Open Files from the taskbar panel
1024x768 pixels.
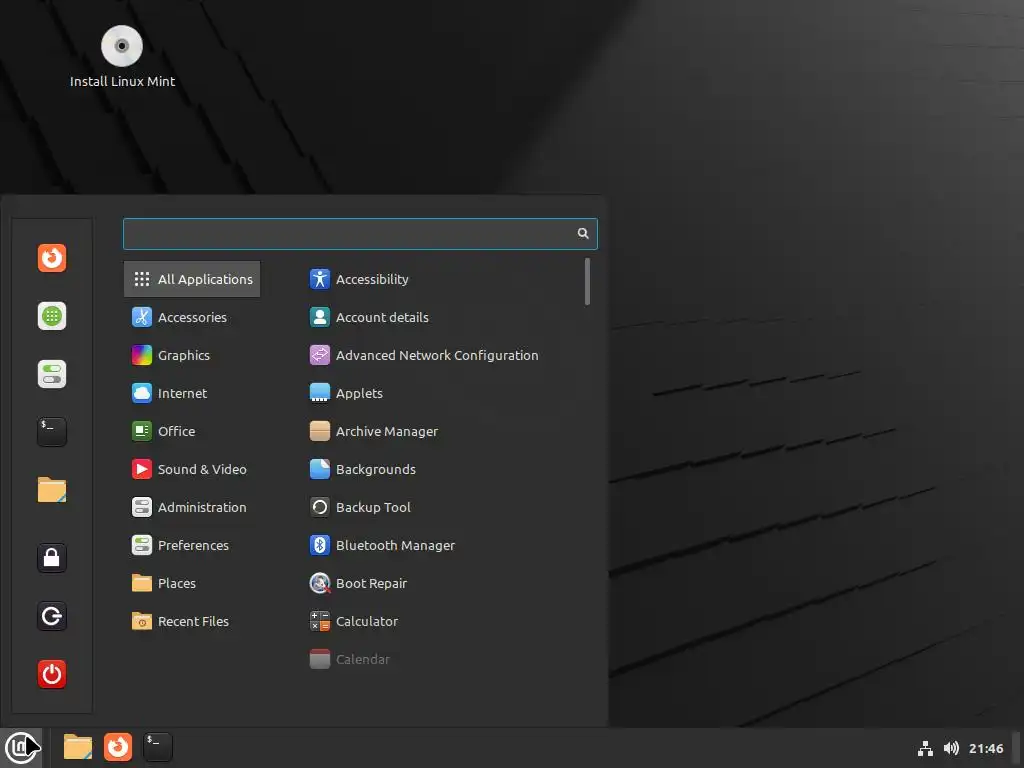tap(78, 747)
